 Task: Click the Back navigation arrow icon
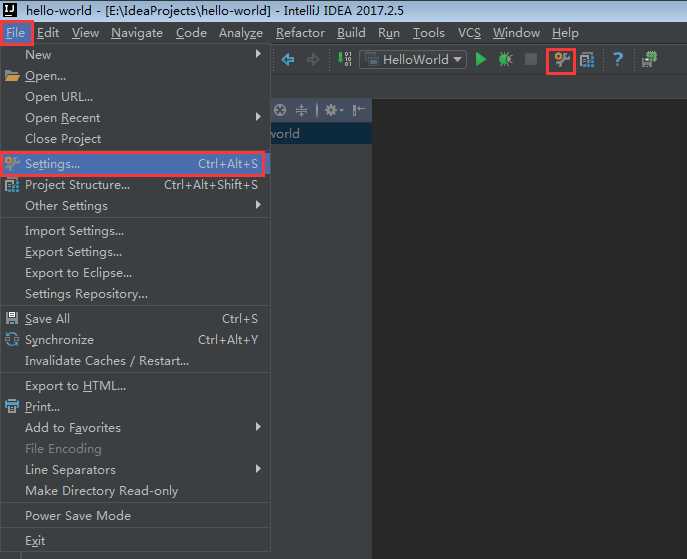pyautogui.click(x=288, y=59)
